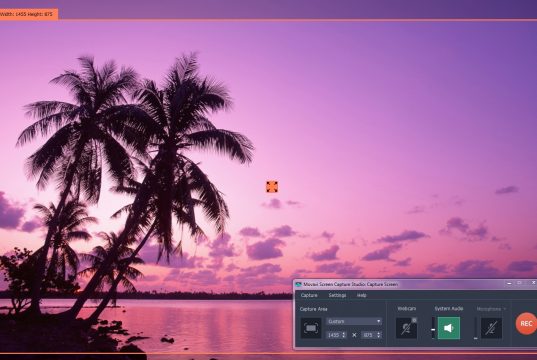Start recording with the REC button
This screenshot has height=360, width=537.
[526, 323]
